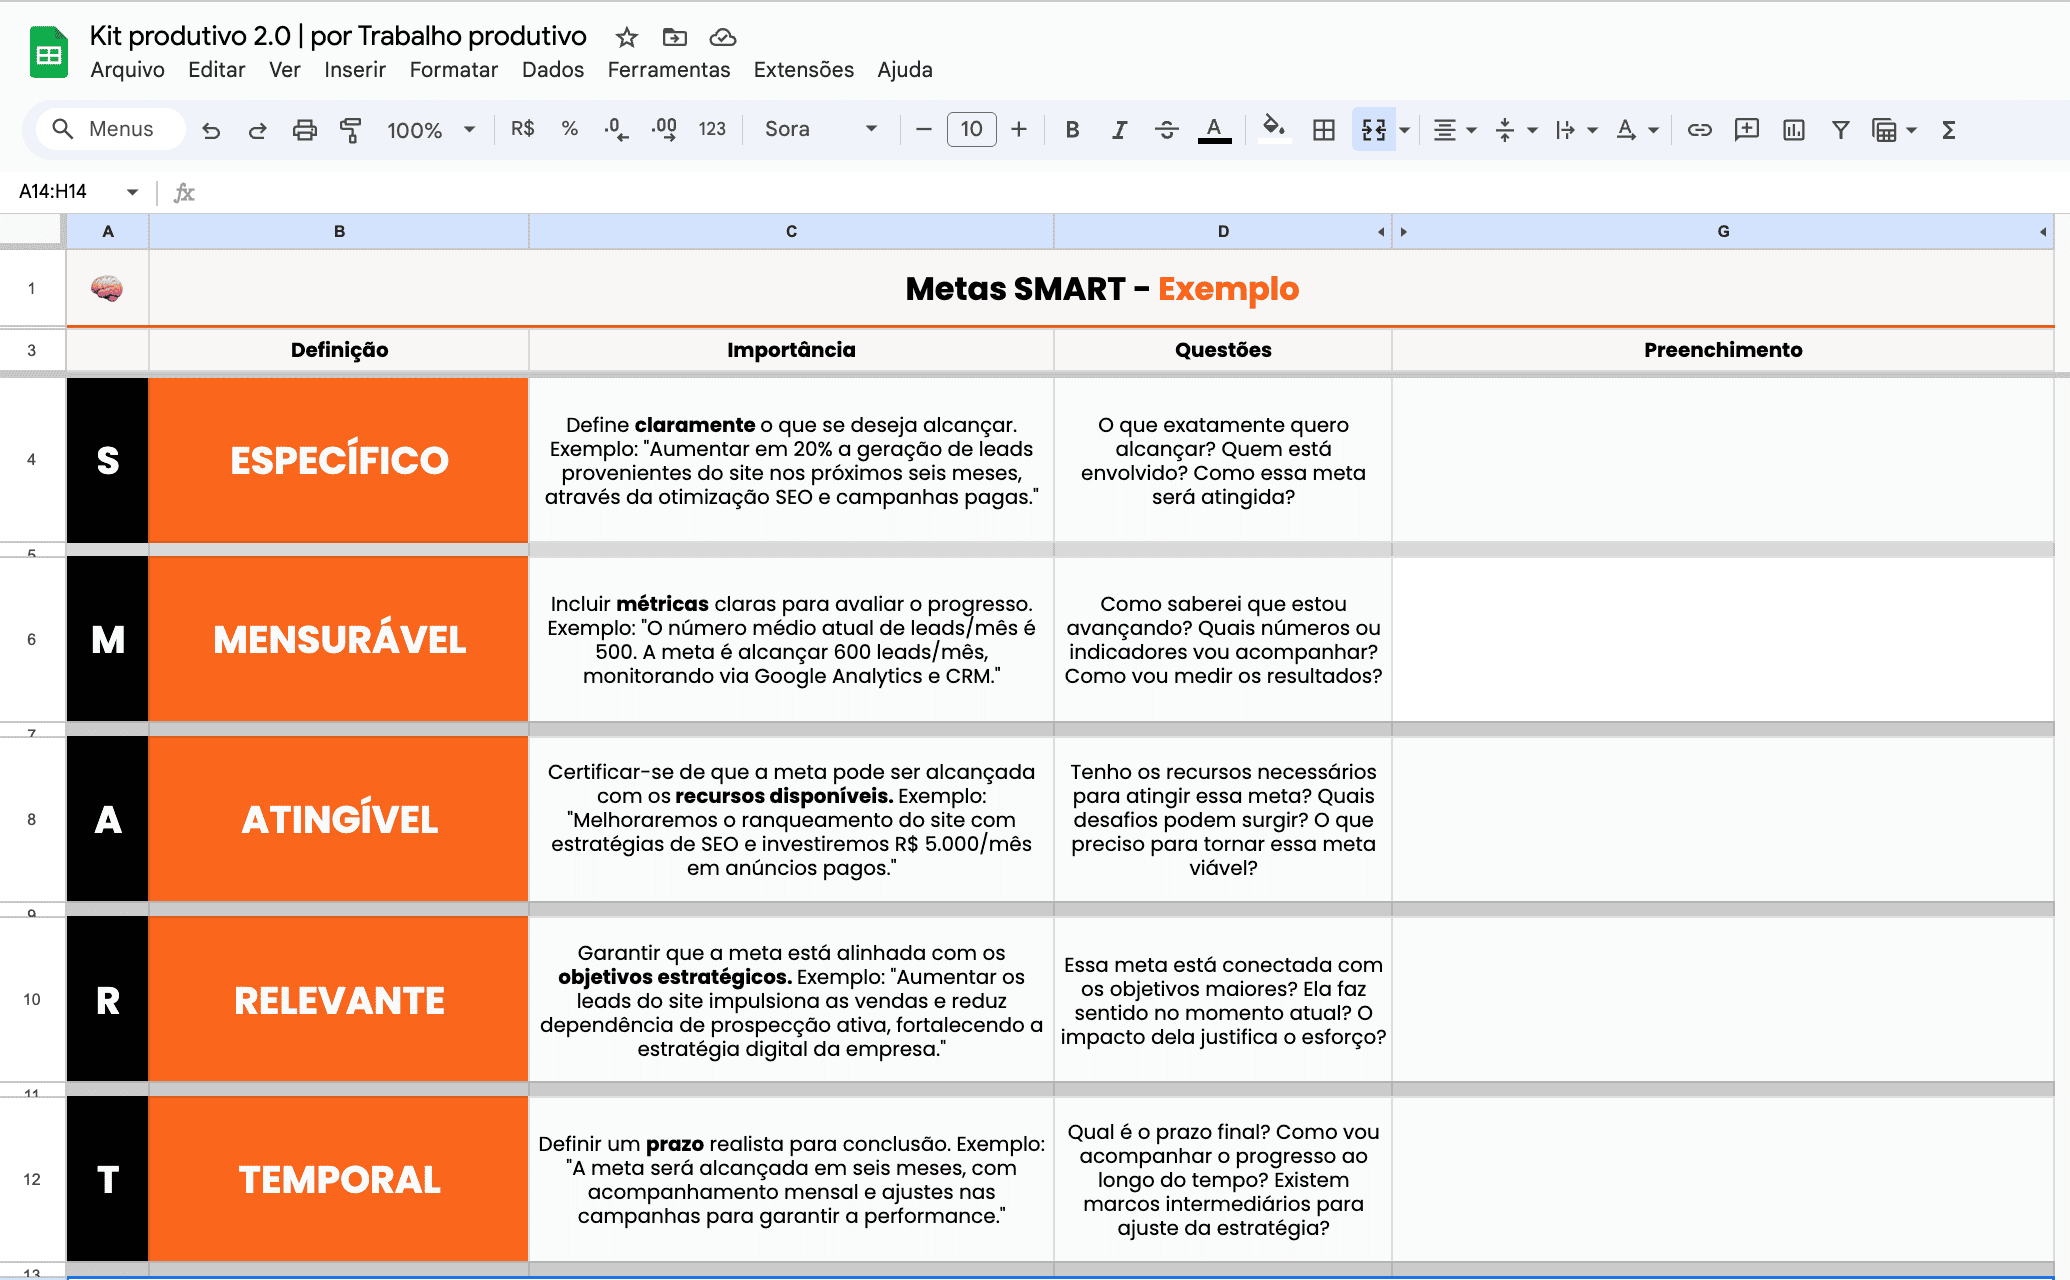The height and width of the screenshot is (1280, 2070).
Task: Insert a chart
Action: coord(1793,130)
